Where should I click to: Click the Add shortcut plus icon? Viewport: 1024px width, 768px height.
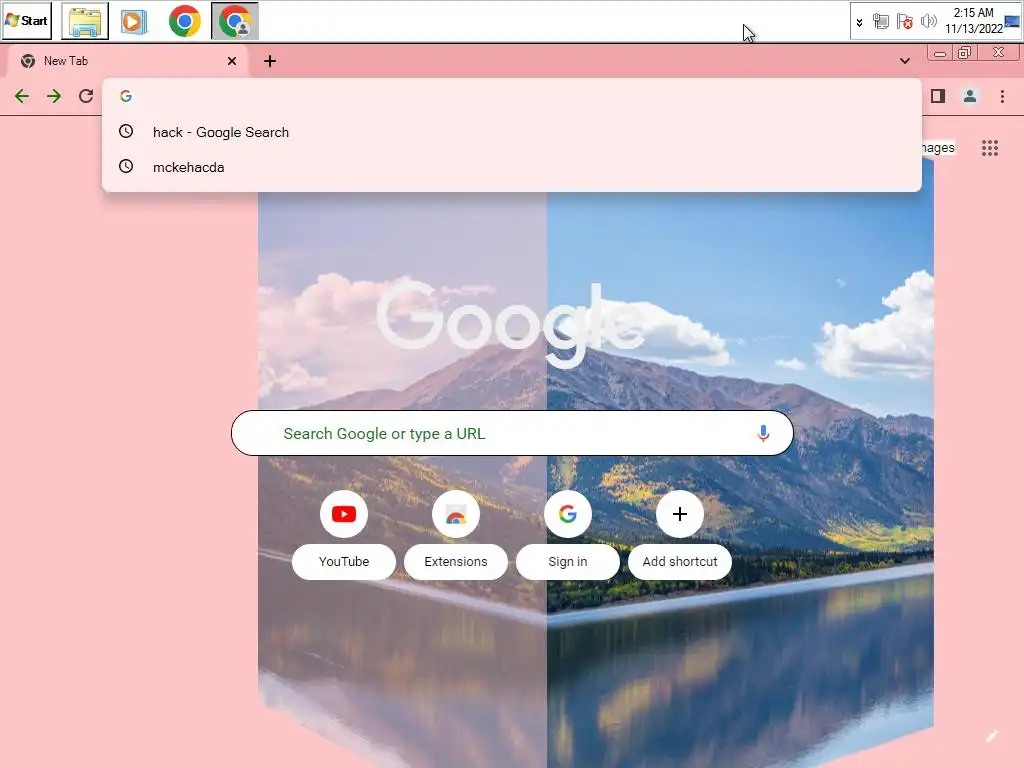(x=680, y=514)
